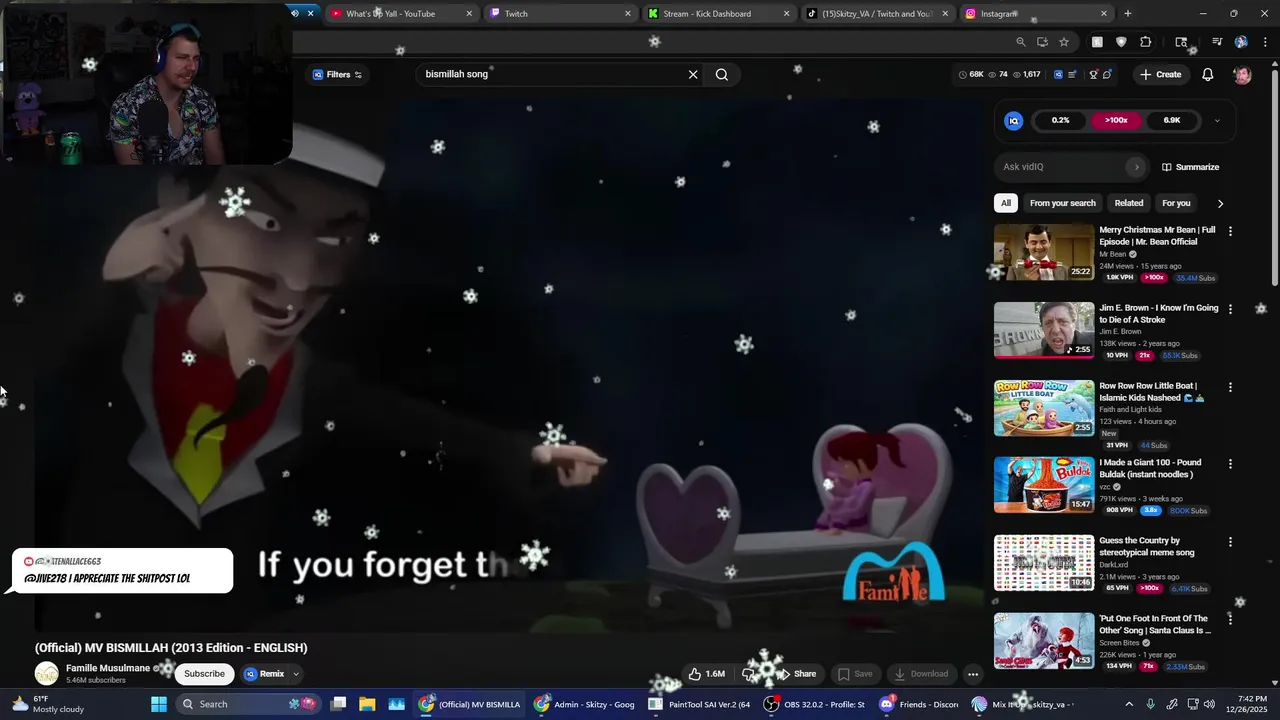This screenshot has height=720, width=1280.
Task: Select the For you chip
Action: click(x=1176, y=203)
